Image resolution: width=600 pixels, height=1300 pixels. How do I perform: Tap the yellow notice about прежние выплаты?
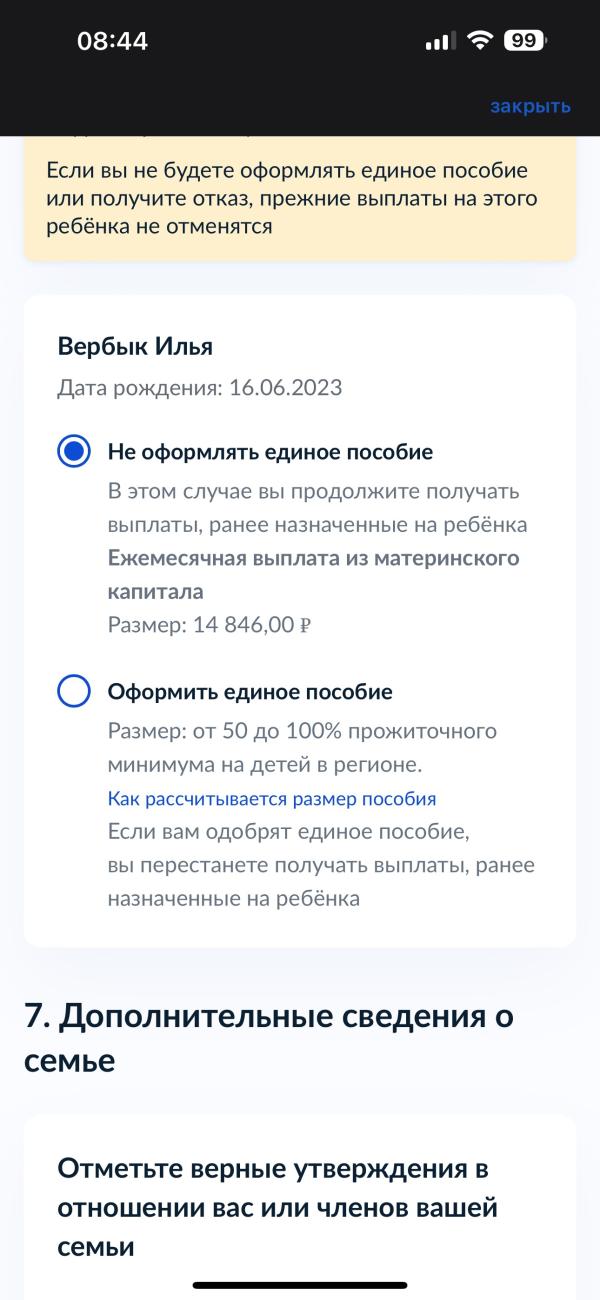[300, 198]
